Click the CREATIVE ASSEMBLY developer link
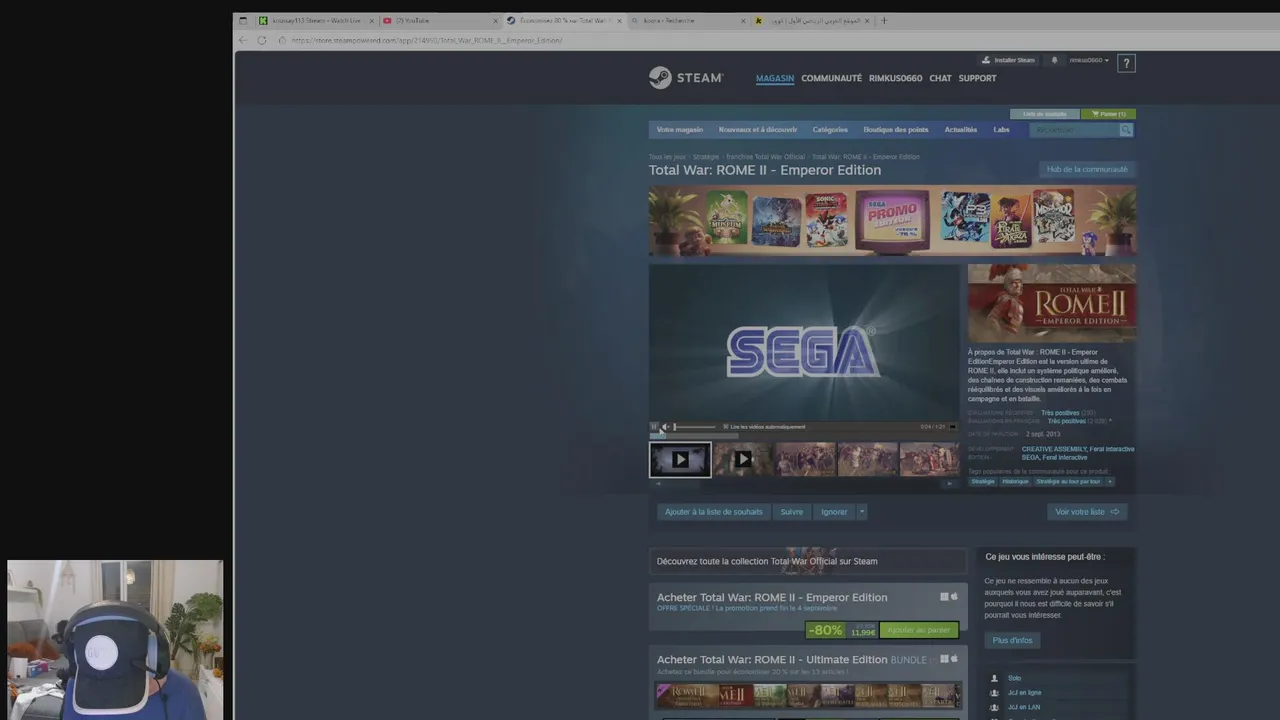The width and height of the screenshot is (1280, 720). tap(1054, 449)
